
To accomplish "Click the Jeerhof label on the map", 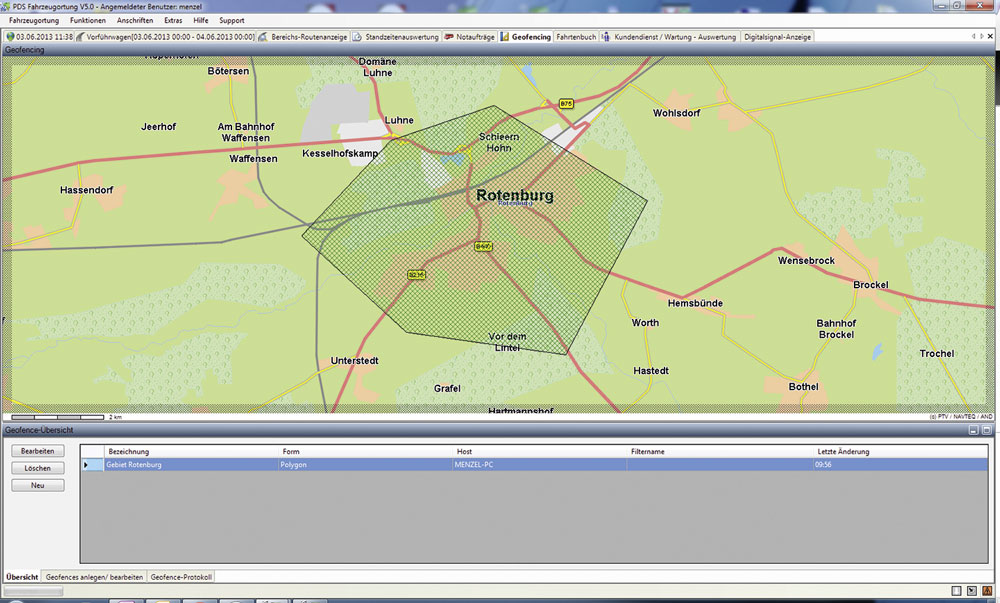I will (x=158, y=127).
